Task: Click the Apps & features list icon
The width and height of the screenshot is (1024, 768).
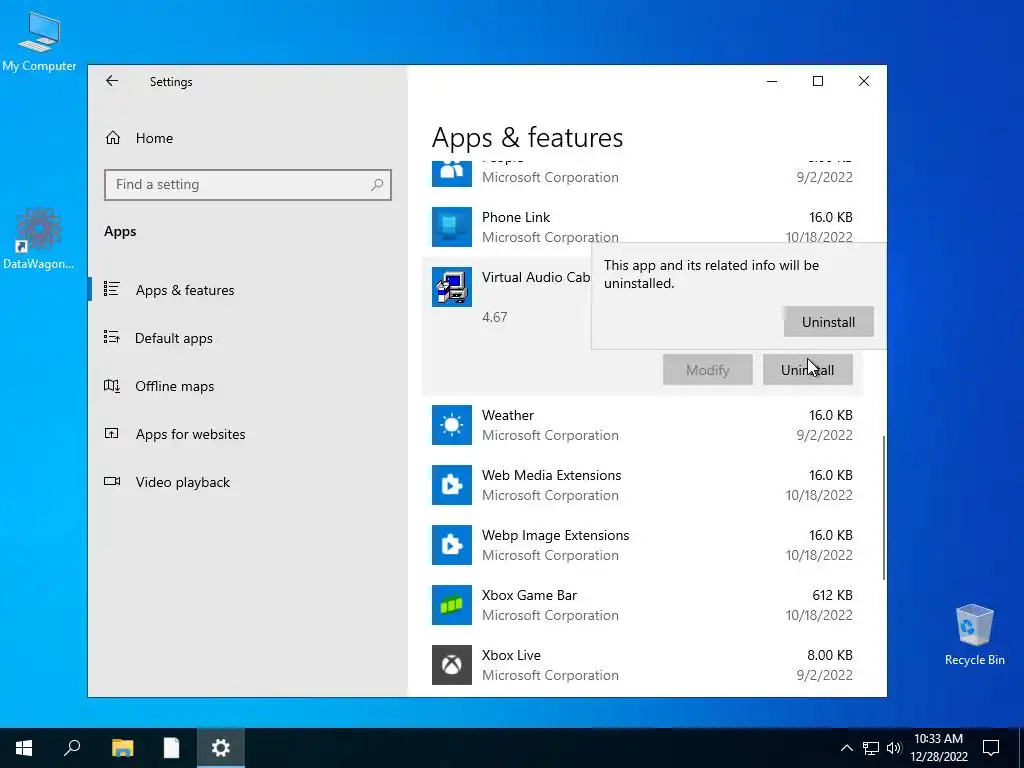Action: (x=112, y=289)
